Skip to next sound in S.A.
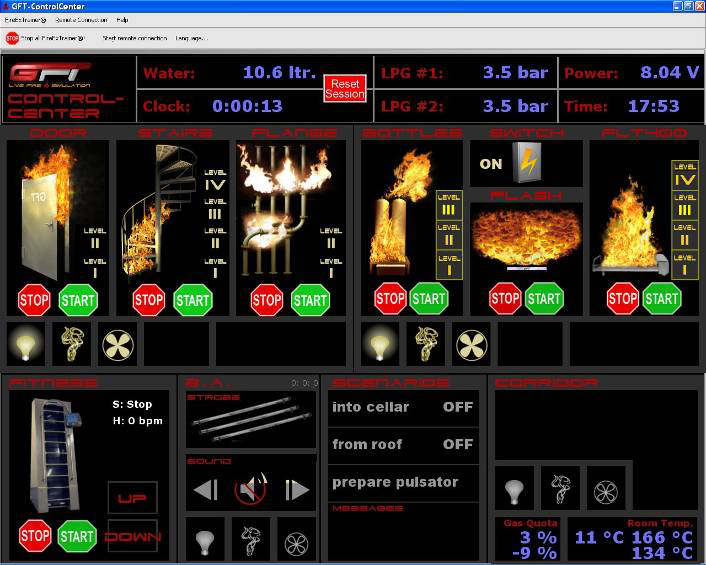 pos(297,490)
